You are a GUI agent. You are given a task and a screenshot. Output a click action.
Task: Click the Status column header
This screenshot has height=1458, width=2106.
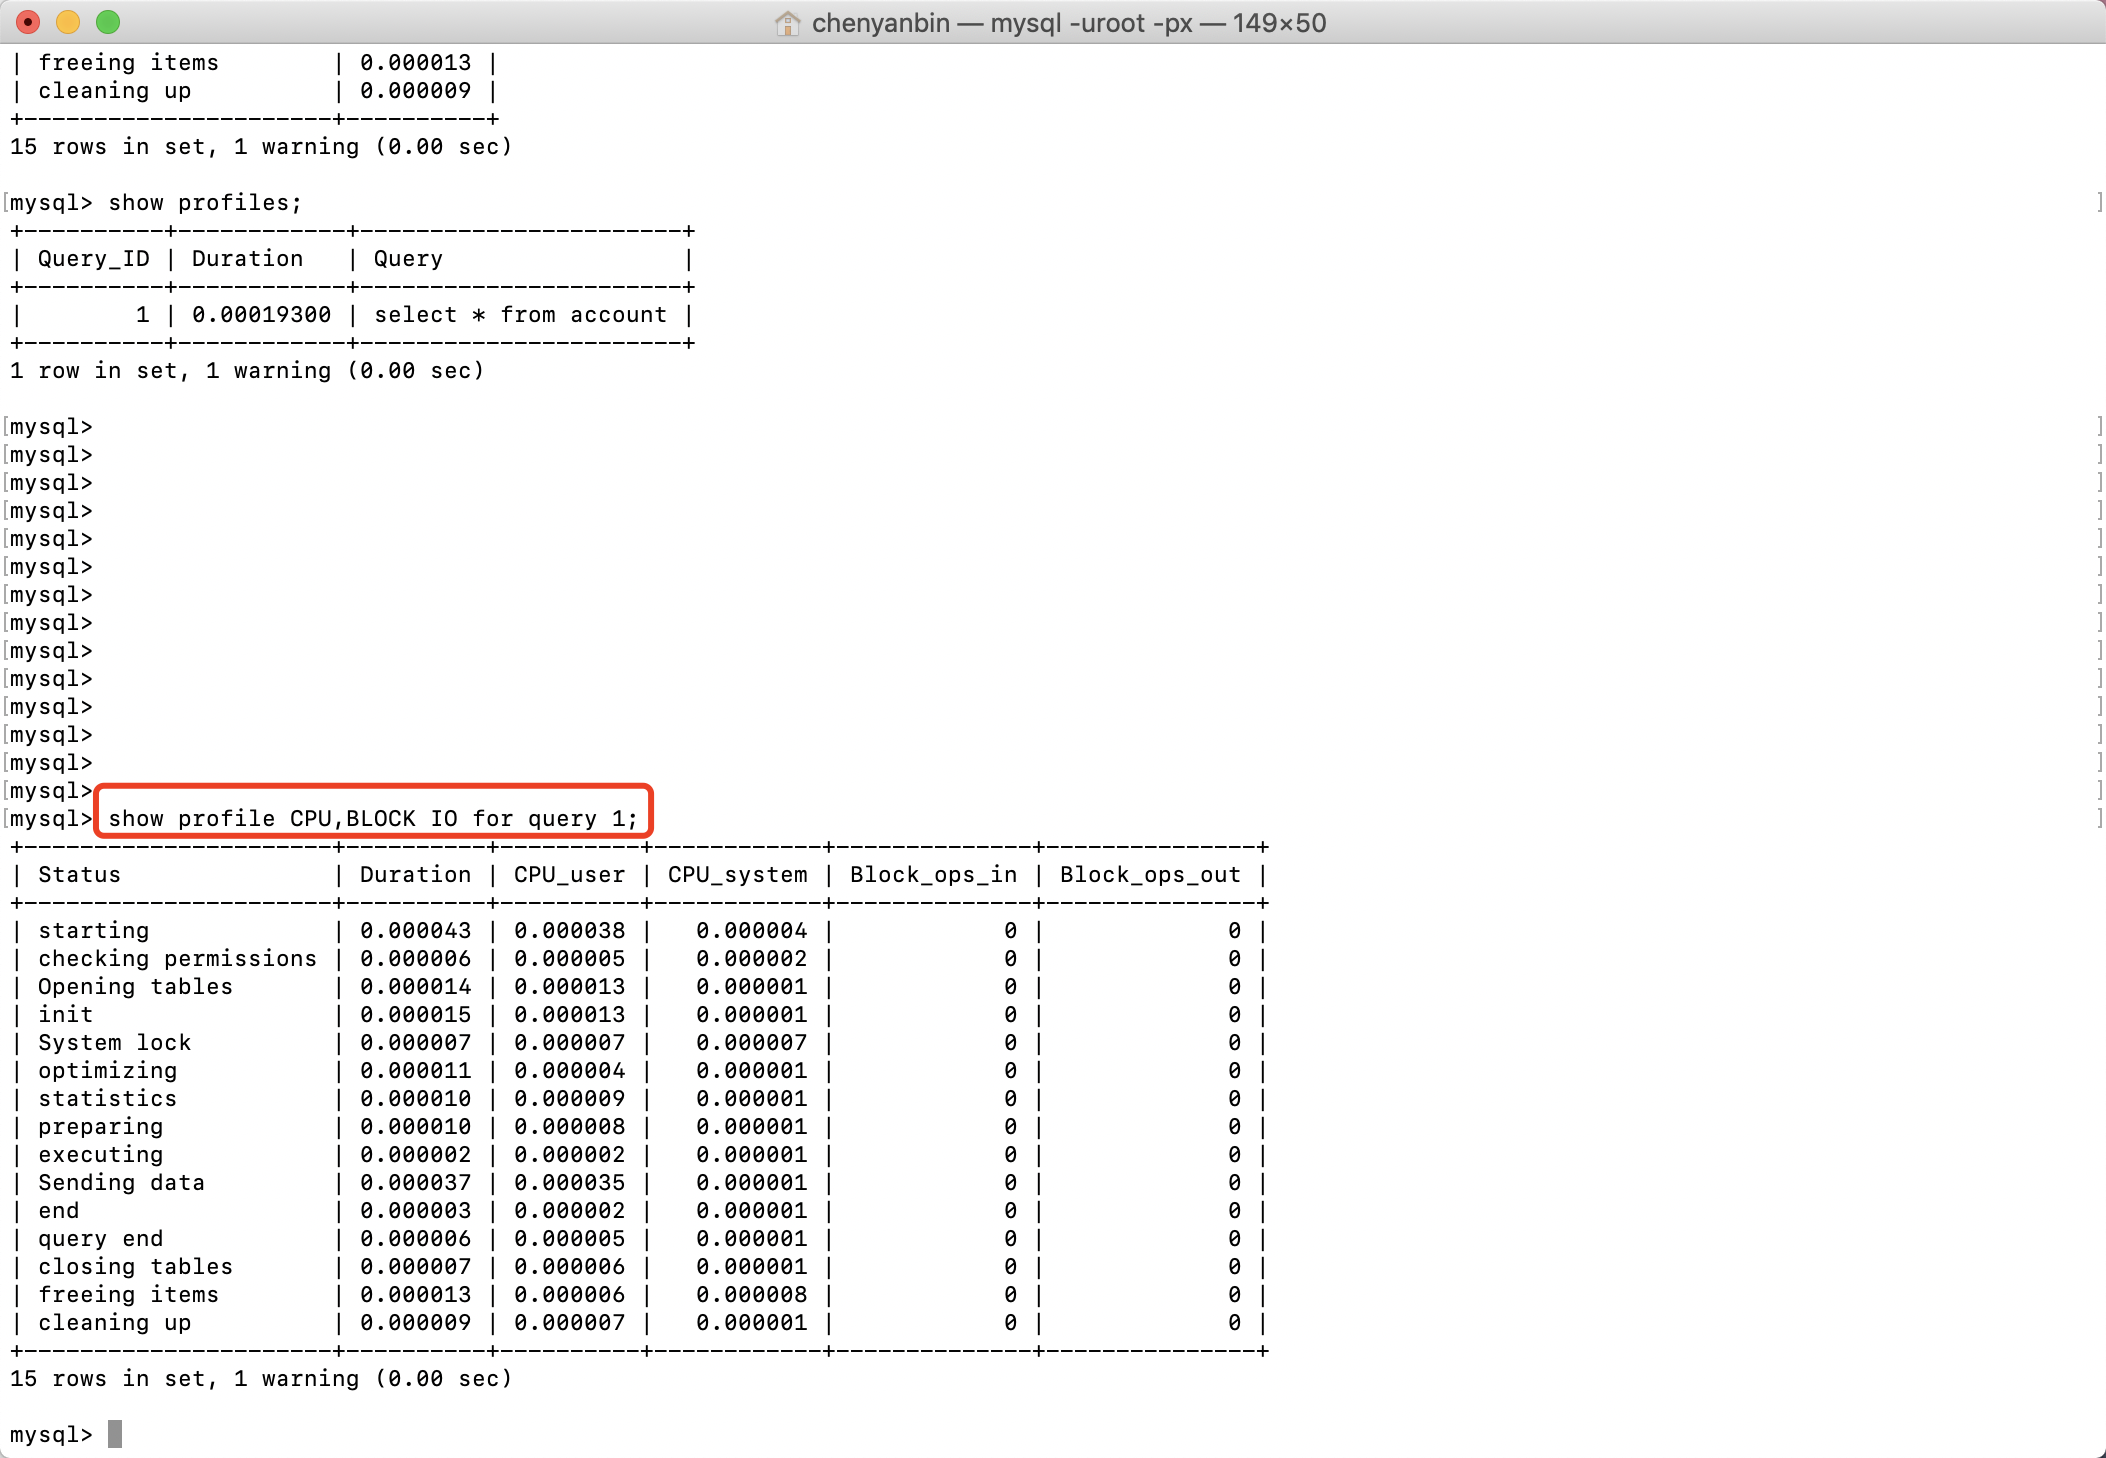pos(79,875)
